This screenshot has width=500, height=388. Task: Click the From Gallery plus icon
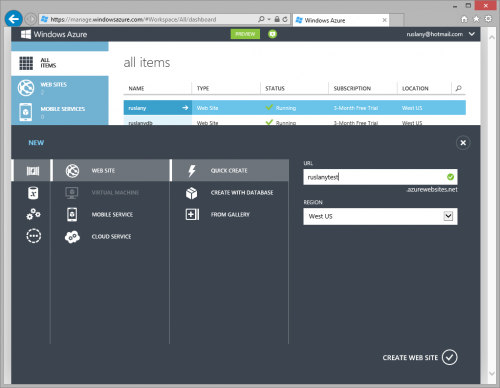pos(192,214)
